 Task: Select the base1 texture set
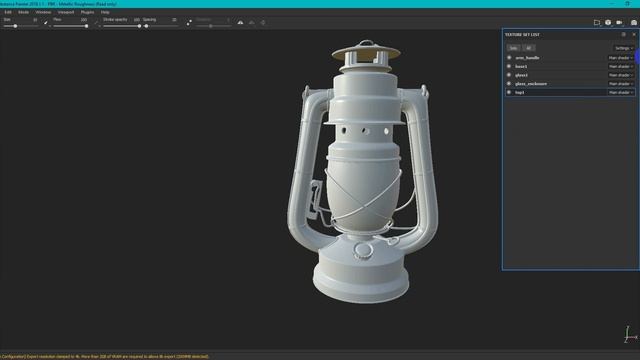click(x=521, y=66)
